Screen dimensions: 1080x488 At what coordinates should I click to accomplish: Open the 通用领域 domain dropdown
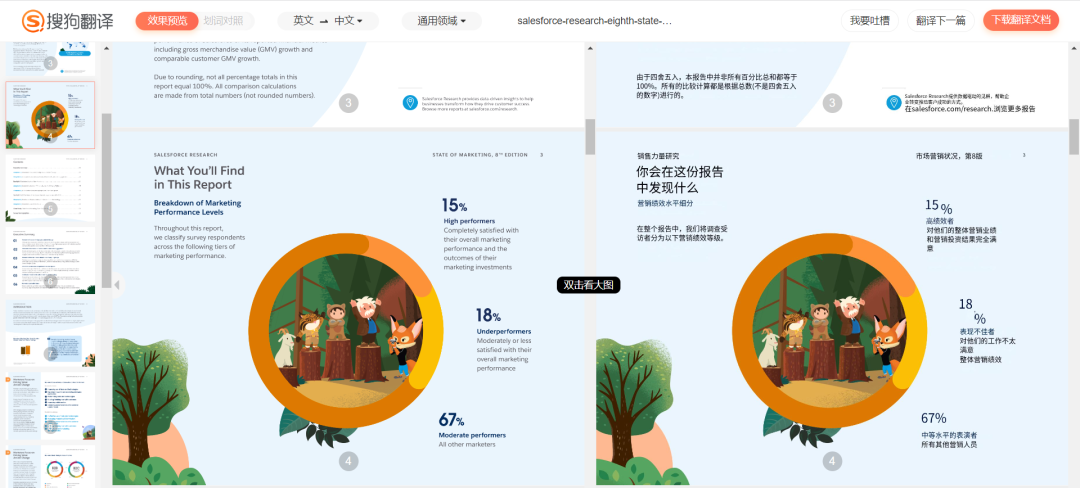pos(442,21)
